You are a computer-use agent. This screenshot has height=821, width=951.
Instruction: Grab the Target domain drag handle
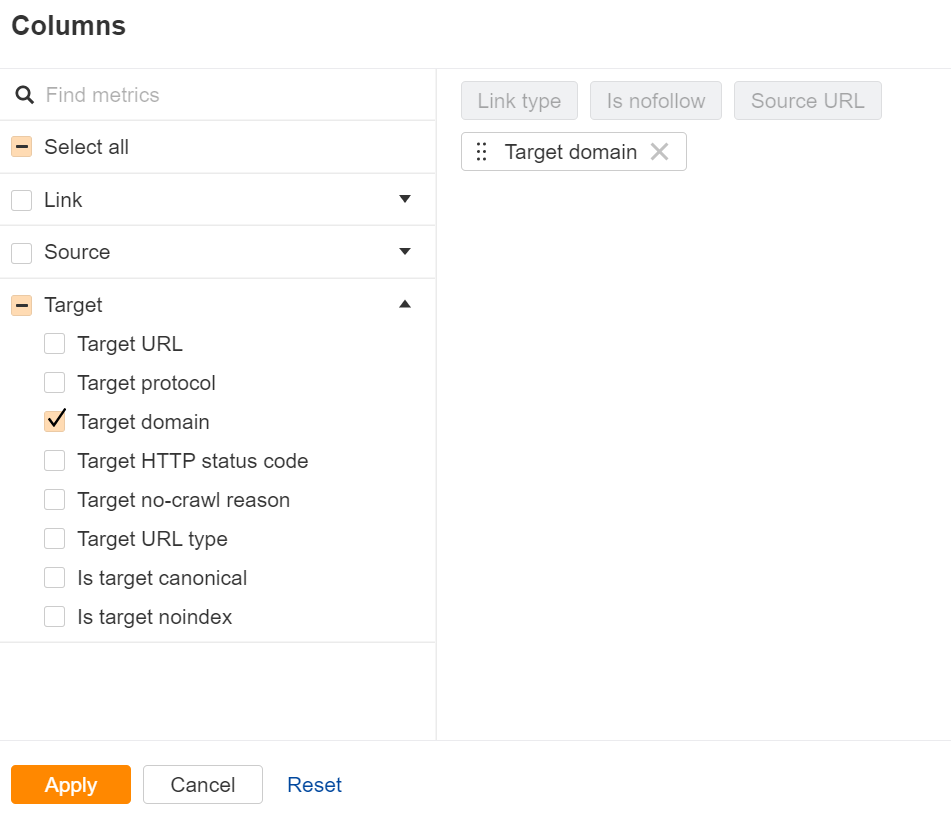pos(481,152)
